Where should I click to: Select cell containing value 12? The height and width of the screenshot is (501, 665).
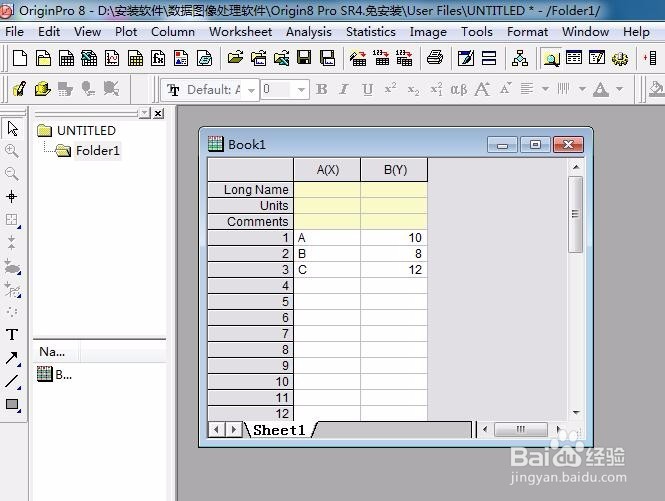coord(394,270)
